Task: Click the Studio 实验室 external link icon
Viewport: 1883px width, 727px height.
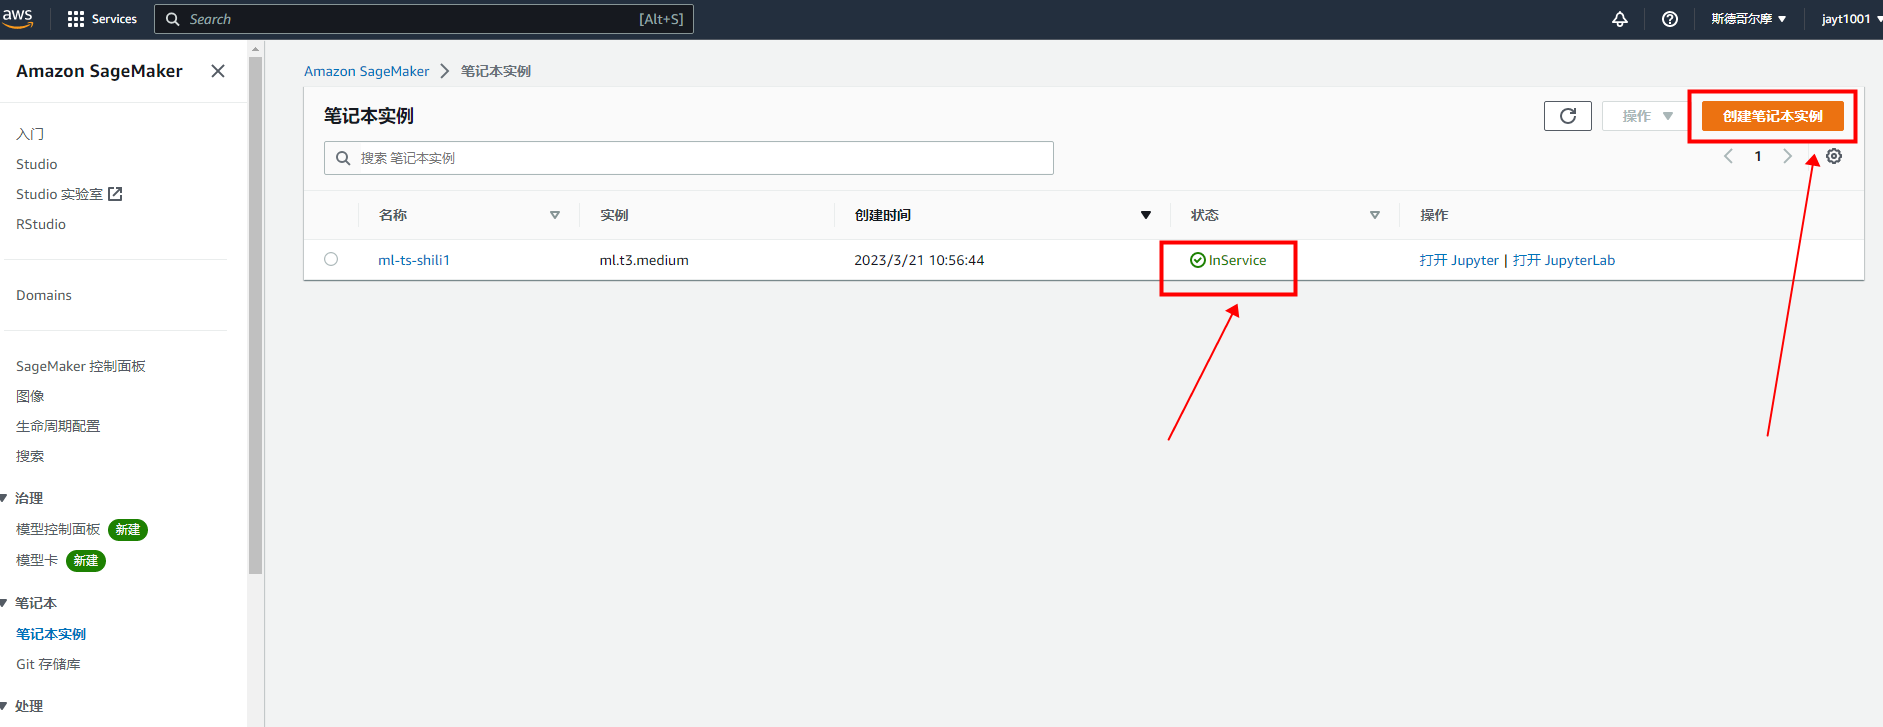Action: point(115,194)
